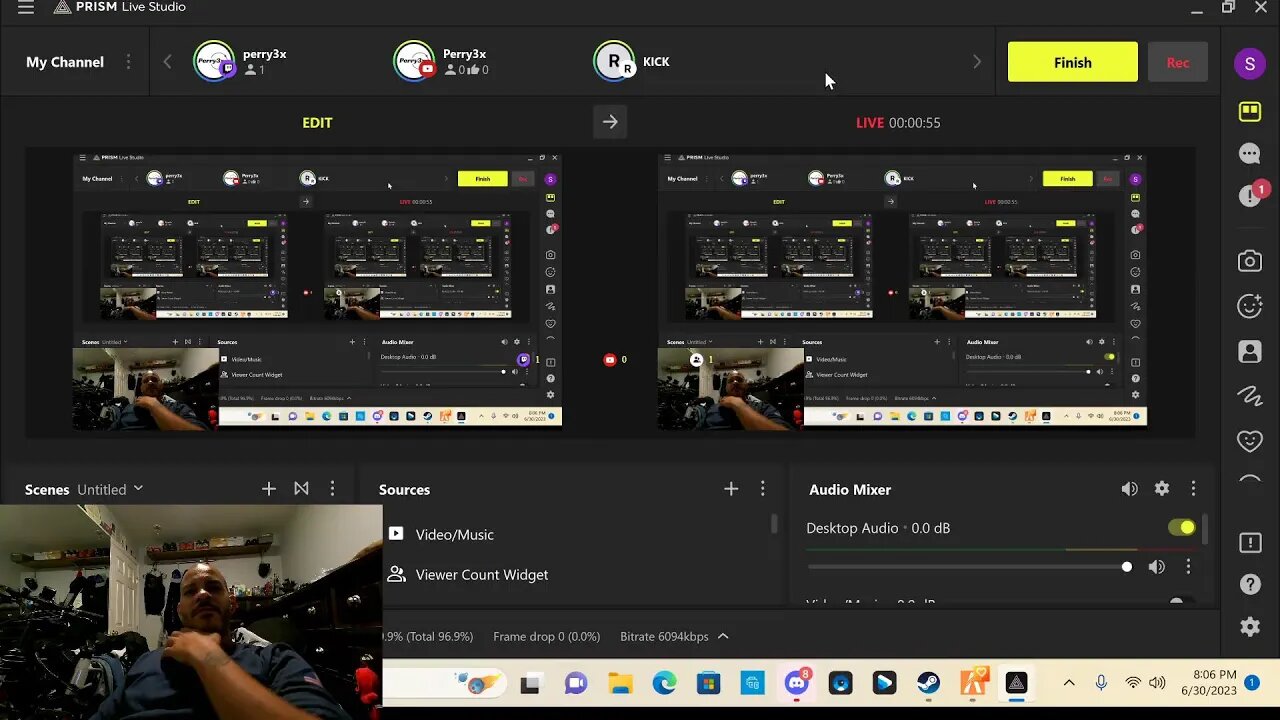The height and width of the screenshot is (720, 1280).
Task: Open the S profile avatar
Action: (x=1249, y=65)
